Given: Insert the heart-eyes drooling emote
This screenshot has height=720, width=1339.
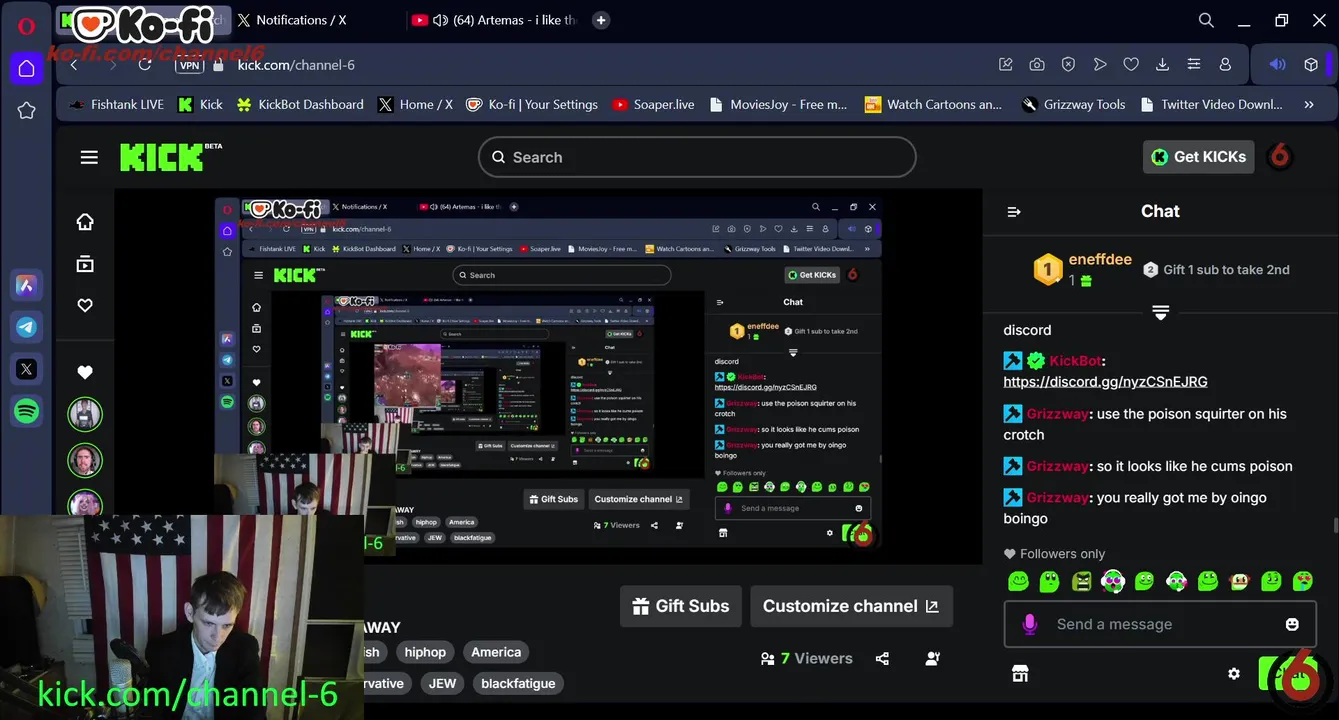Looking at the screenshot, I should point(1302,581).
